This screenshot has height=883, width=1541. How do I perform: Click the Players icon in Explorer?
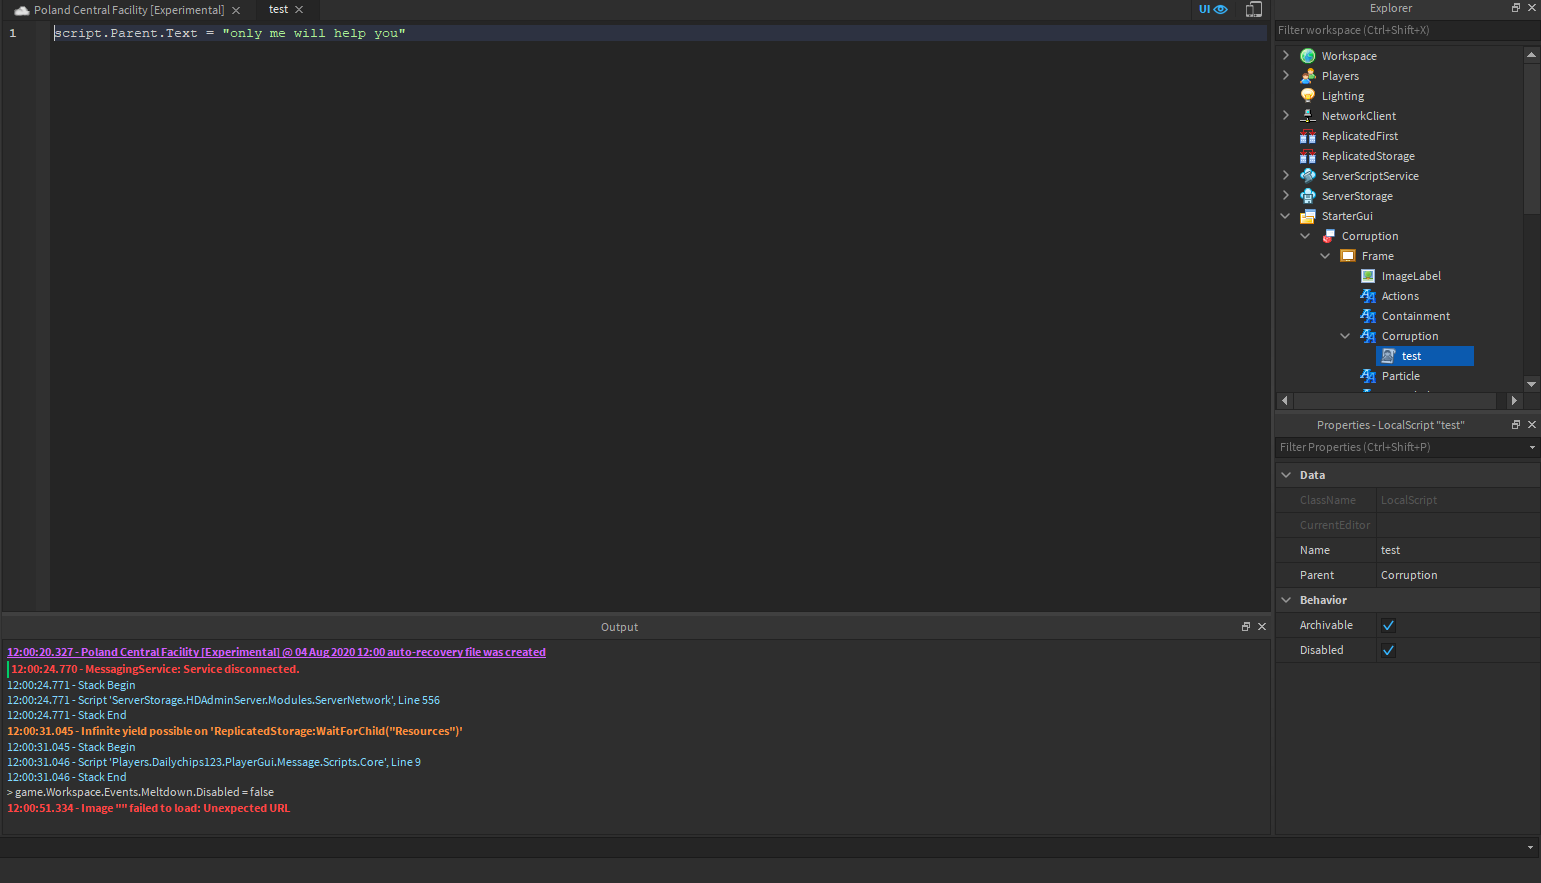[x=1307, y=76]
